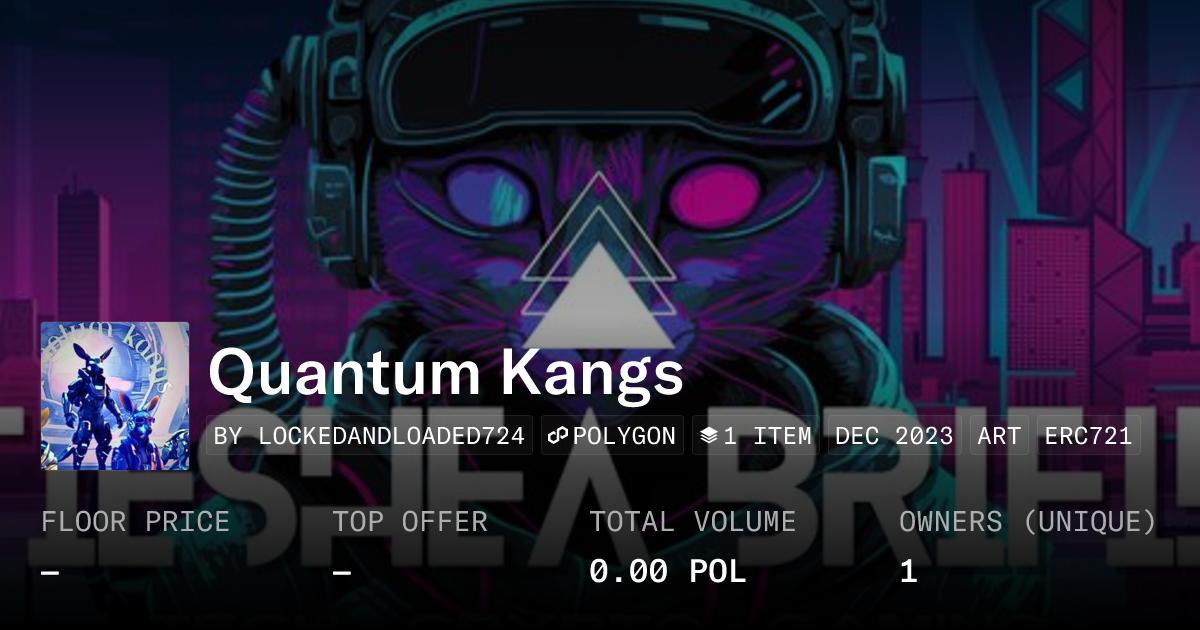Click the Polygon chain link icon

(559, 436)
